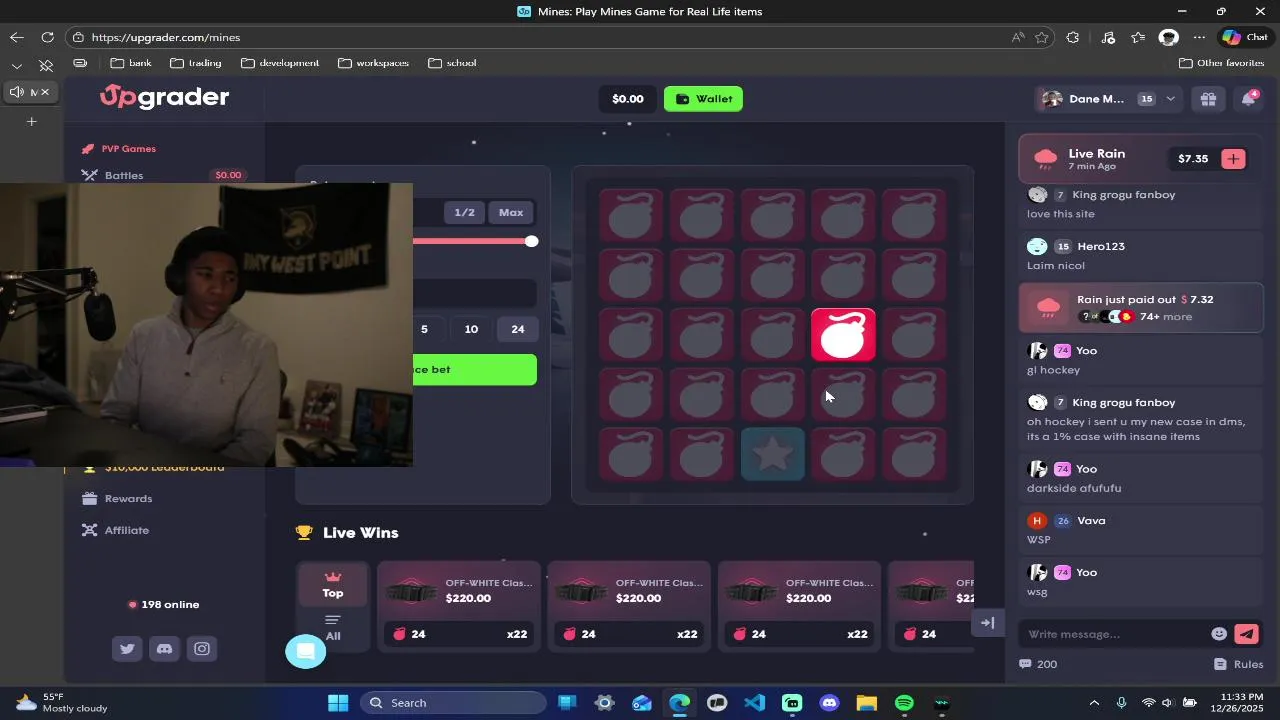The height and width of the screenshot is (720, 1280).
Task: Open Edge profile avatar icon
Action: pyautogui.click(x=1168, y=37)
